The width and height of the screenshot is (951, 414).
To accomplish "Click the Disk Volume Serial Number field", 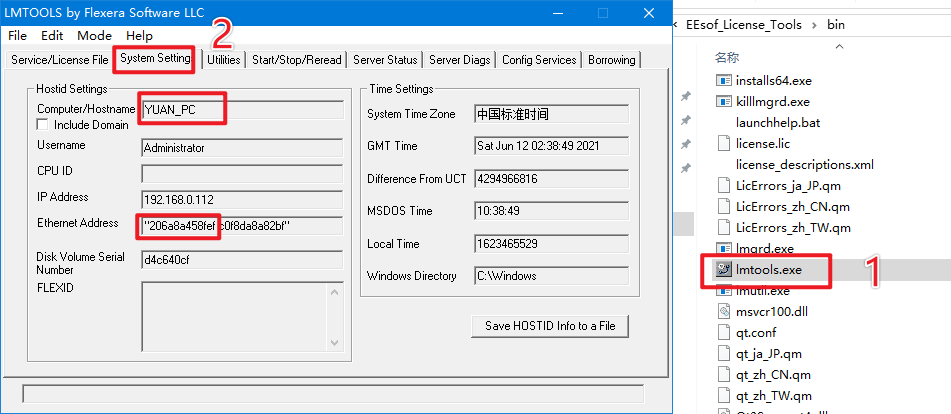I will pyautogui.click(x=243, y=259).
